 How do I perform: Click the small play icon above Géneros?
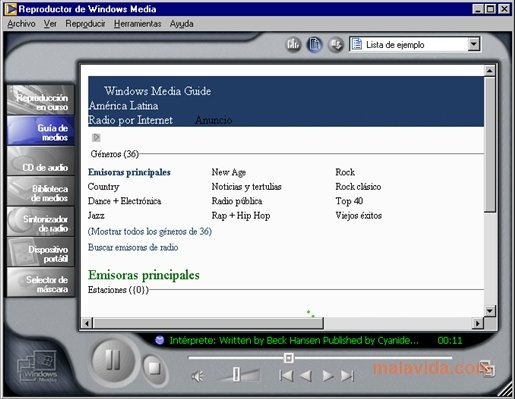click(96, 137)
